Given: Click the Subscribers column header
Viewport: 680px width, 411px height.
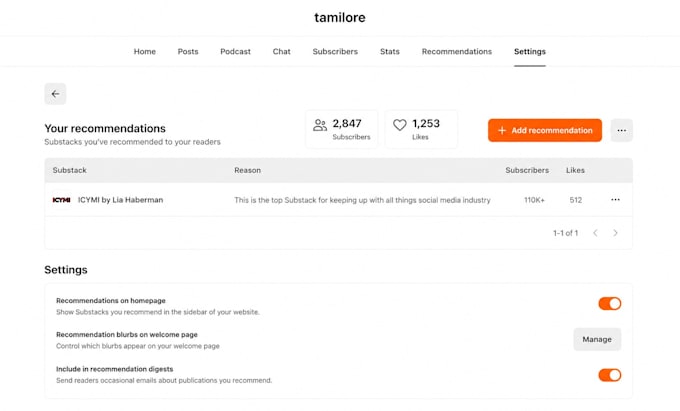Looking at the screenshot, I should (527, 170).
